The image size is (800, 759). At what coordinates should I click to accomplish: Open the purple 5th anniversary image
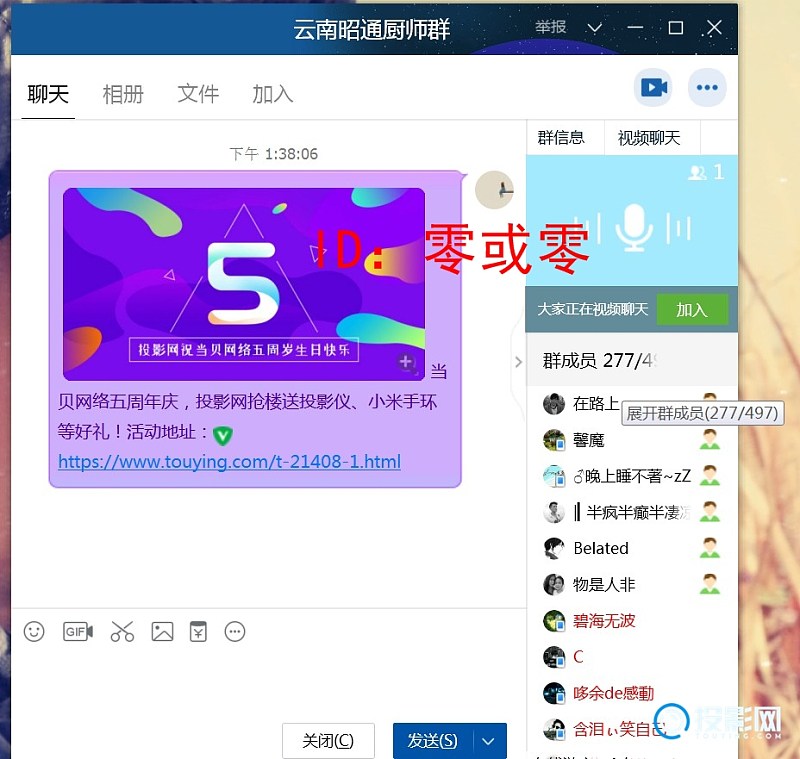point(244,284)
